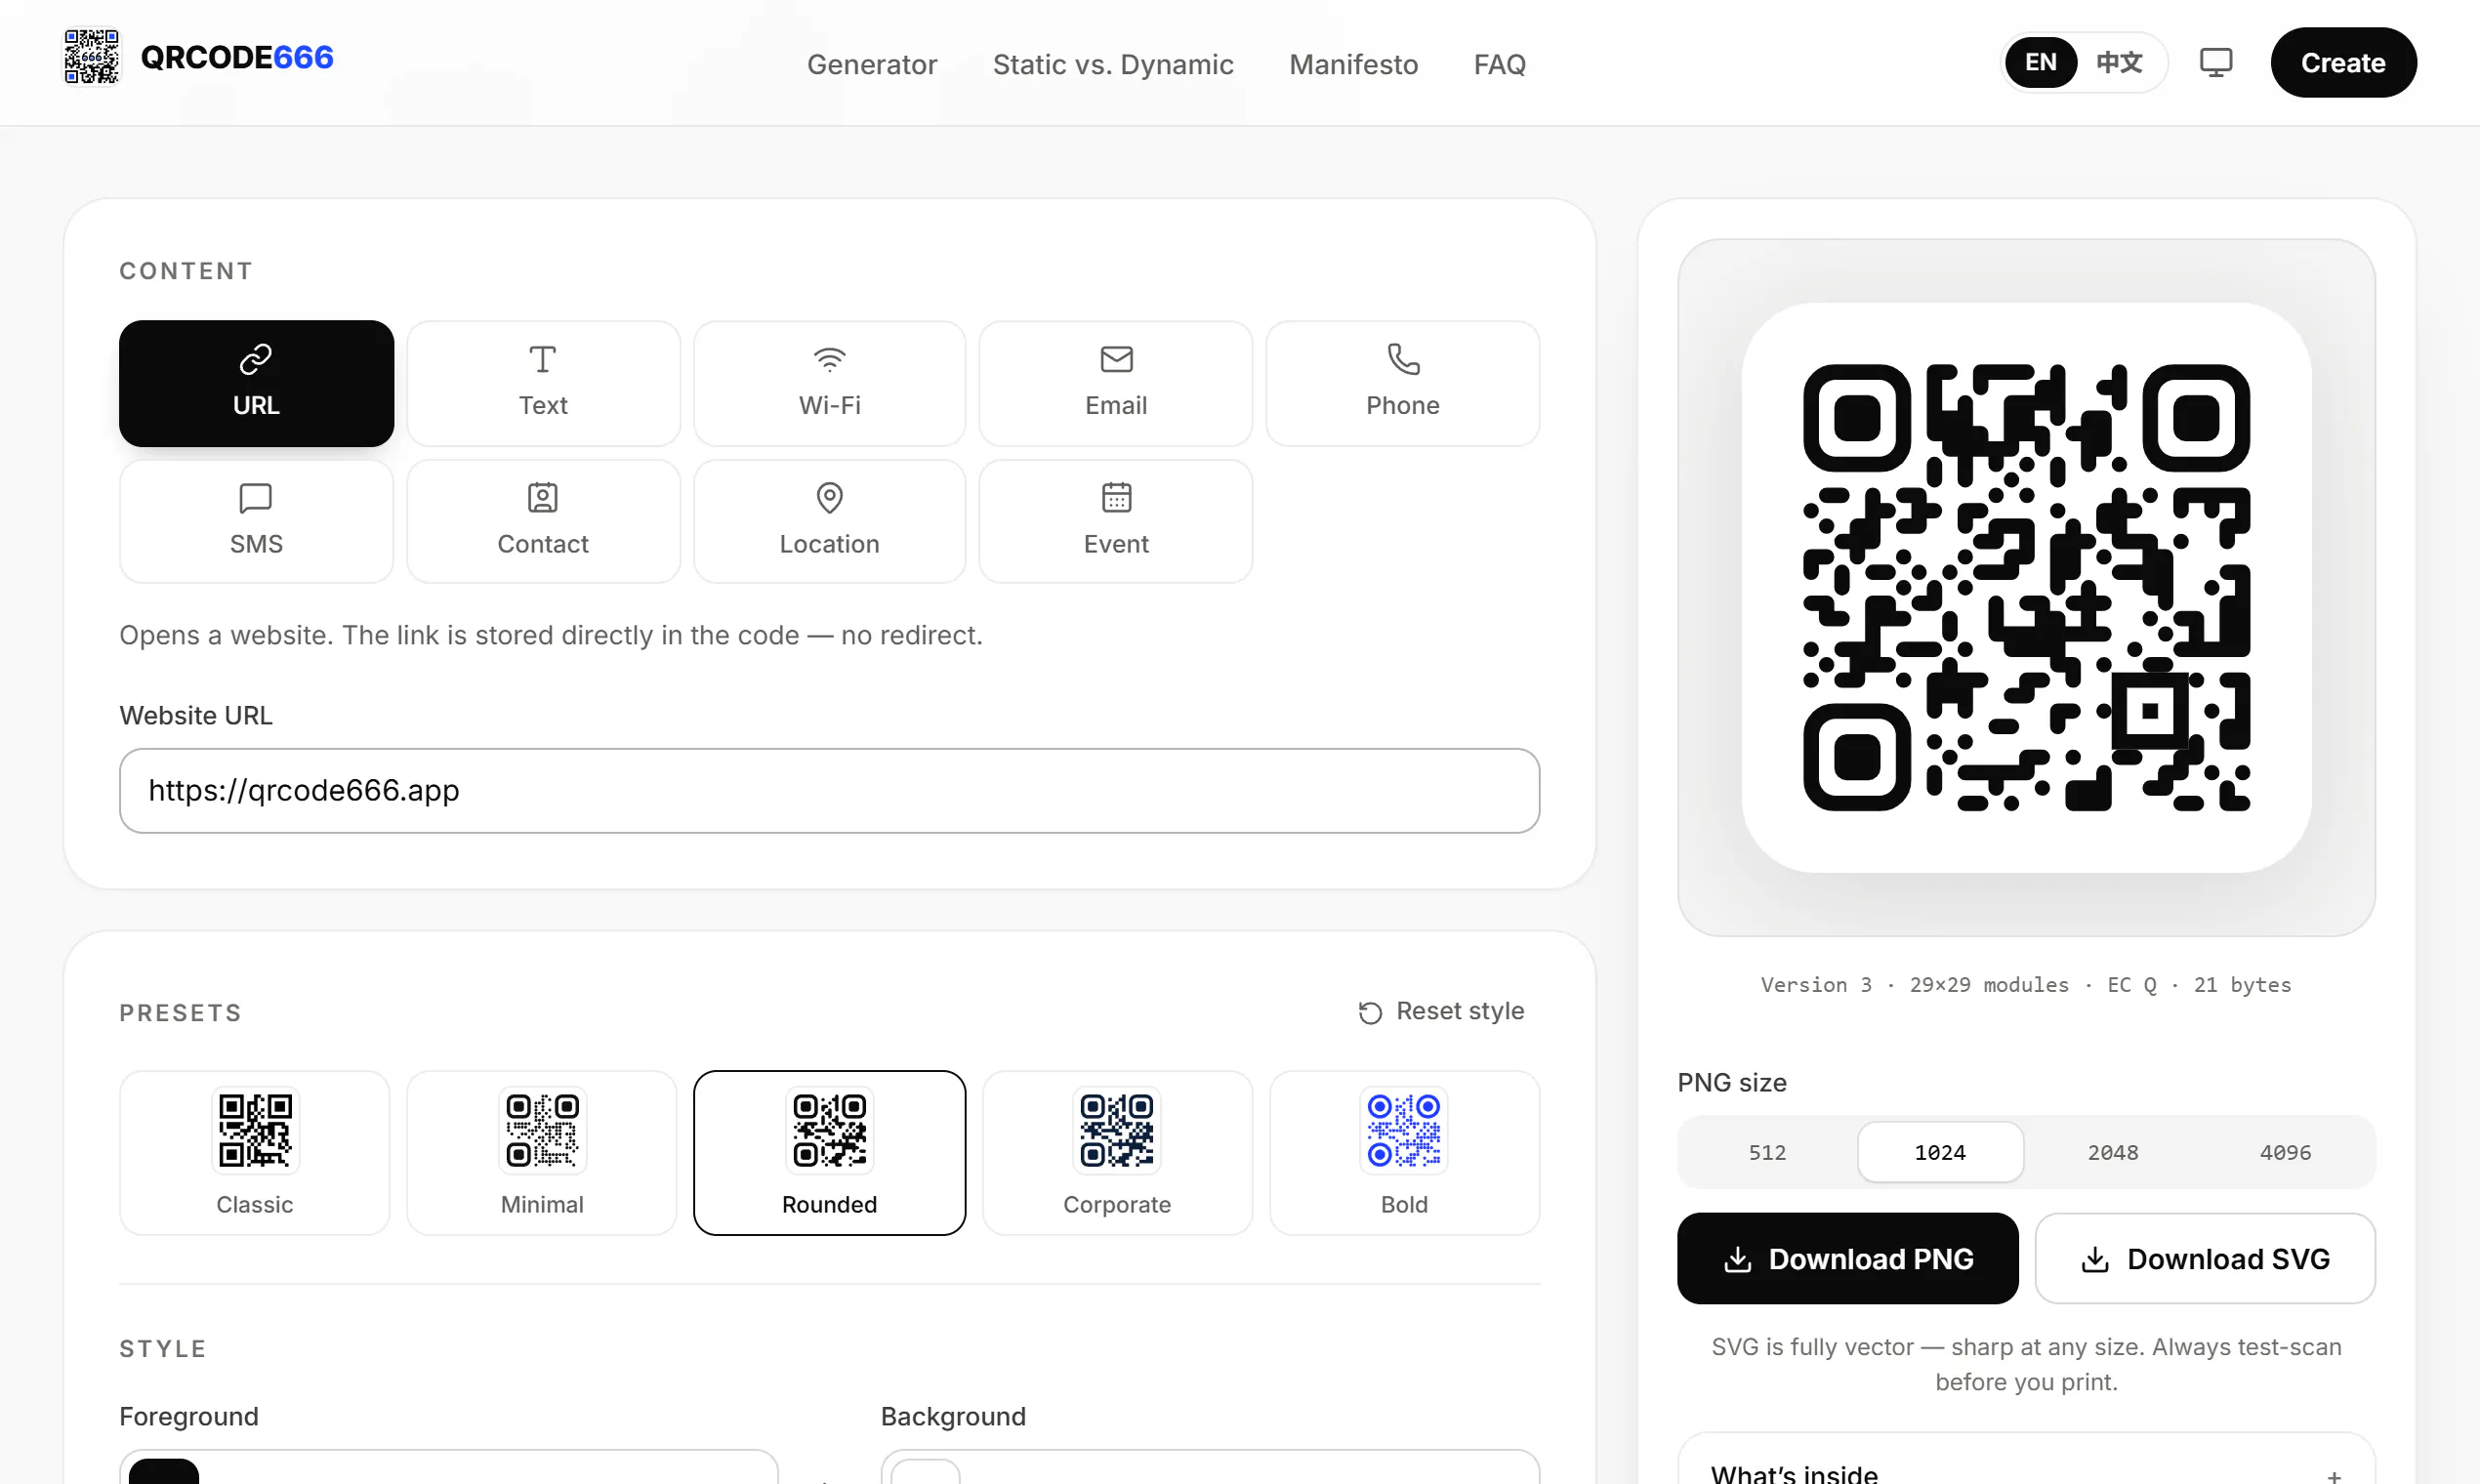Focus the Website URL input field
Viewport: 2480px width, 1484px height.
pos(829,790)
